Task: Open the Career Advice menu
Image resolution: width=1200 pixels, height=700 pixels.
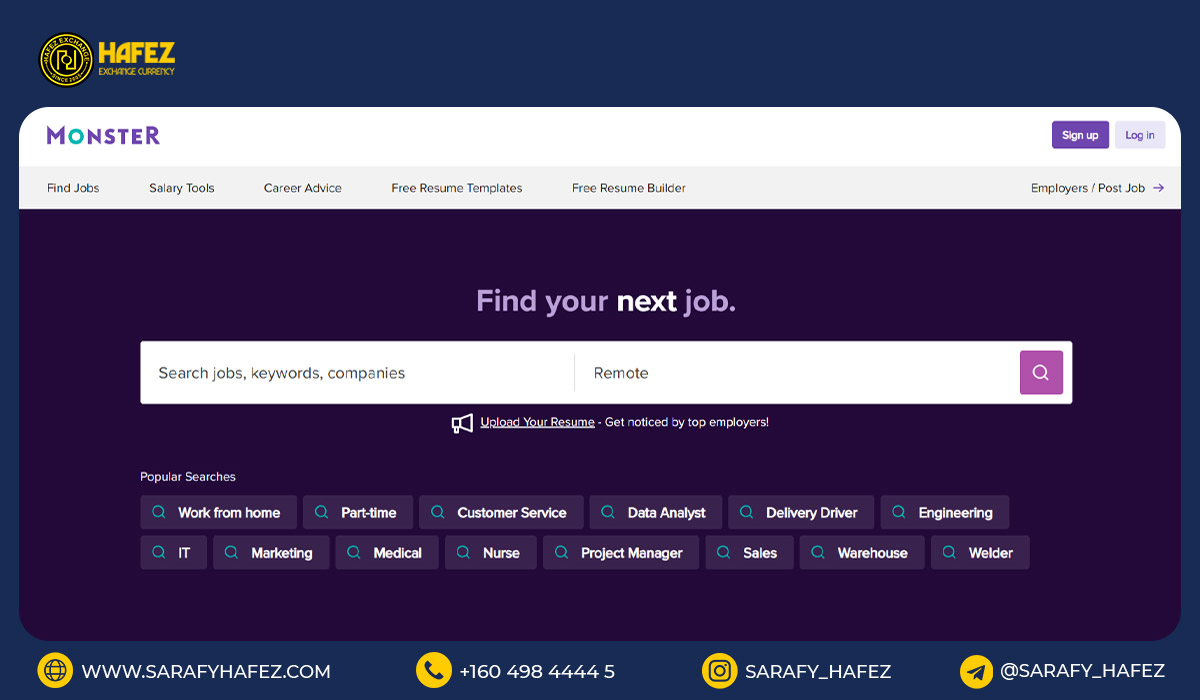Action: click(303, 188)
